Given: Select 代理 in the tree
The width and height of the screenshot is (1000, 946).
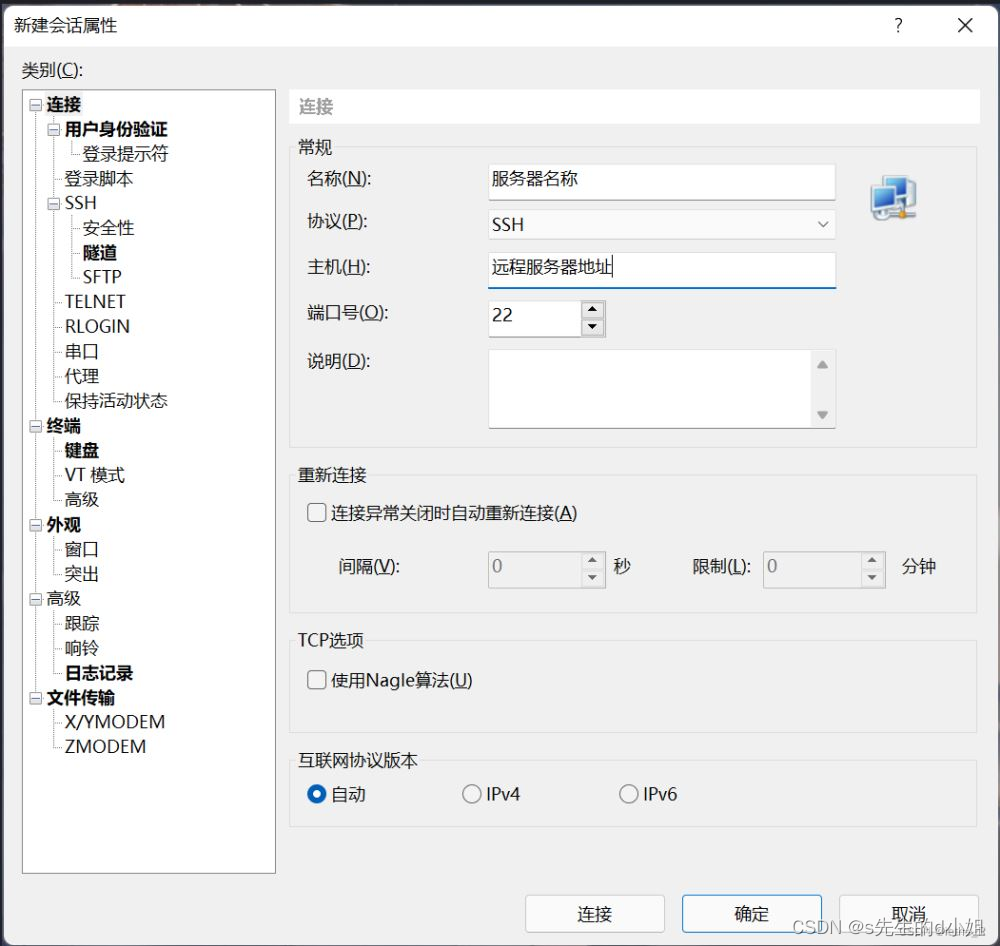Looking at the screenshot, I should 82,376.
